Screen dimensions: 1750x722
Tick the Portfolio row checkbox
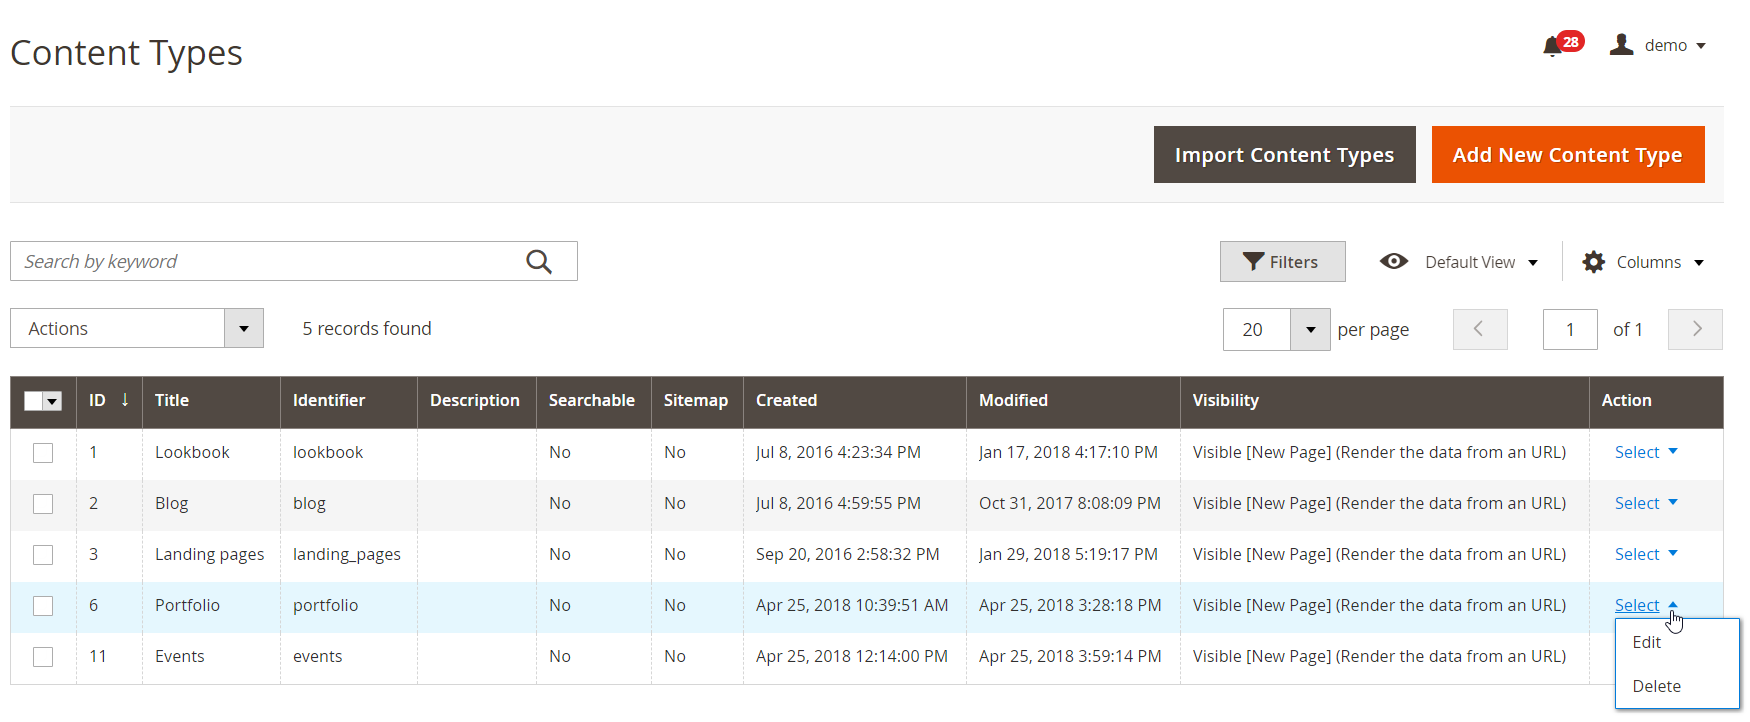pyautogui.click(x=43, y=606)
